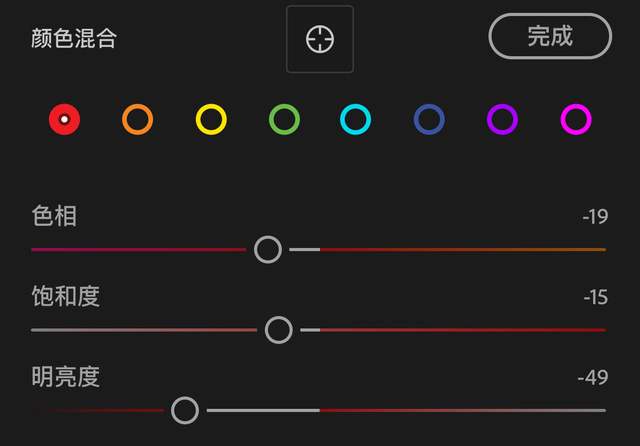Choose the yellow color channel circle
Image resolution: width=640 pixels, height=446 pixels.
coord(211,120)
